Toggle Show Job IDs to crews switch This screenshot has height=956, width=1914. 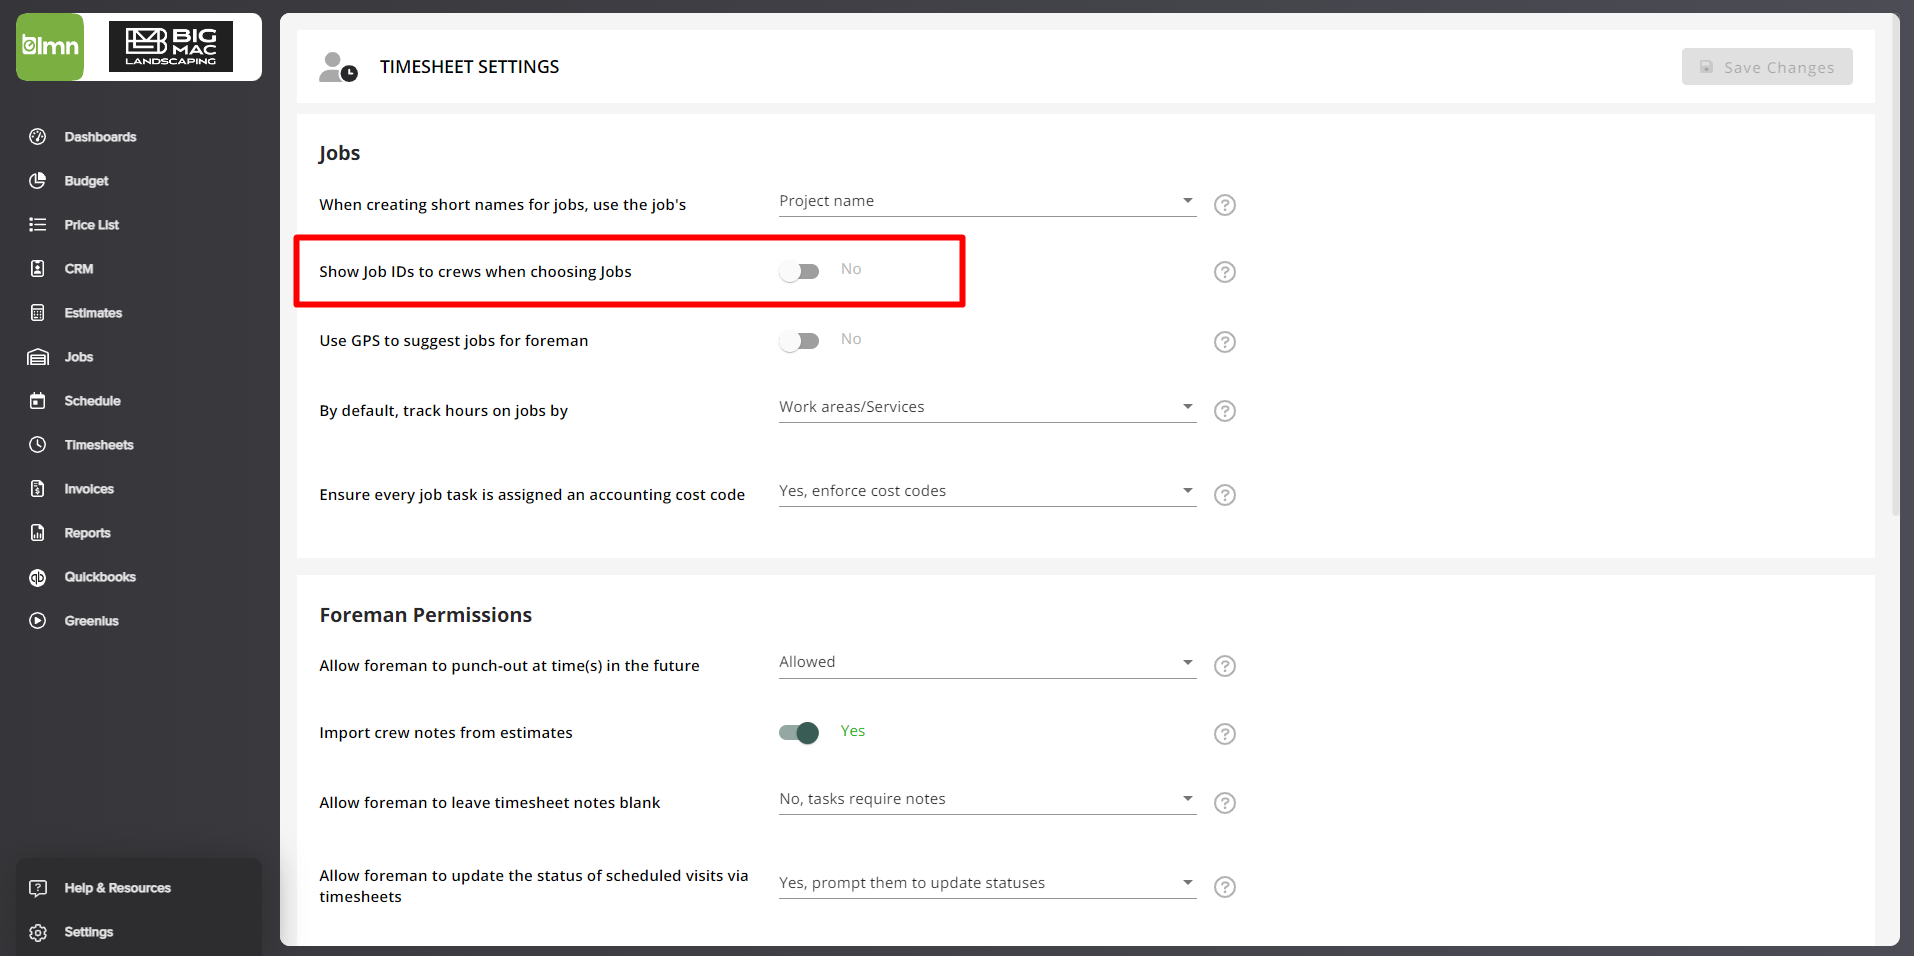coord(799,271)
